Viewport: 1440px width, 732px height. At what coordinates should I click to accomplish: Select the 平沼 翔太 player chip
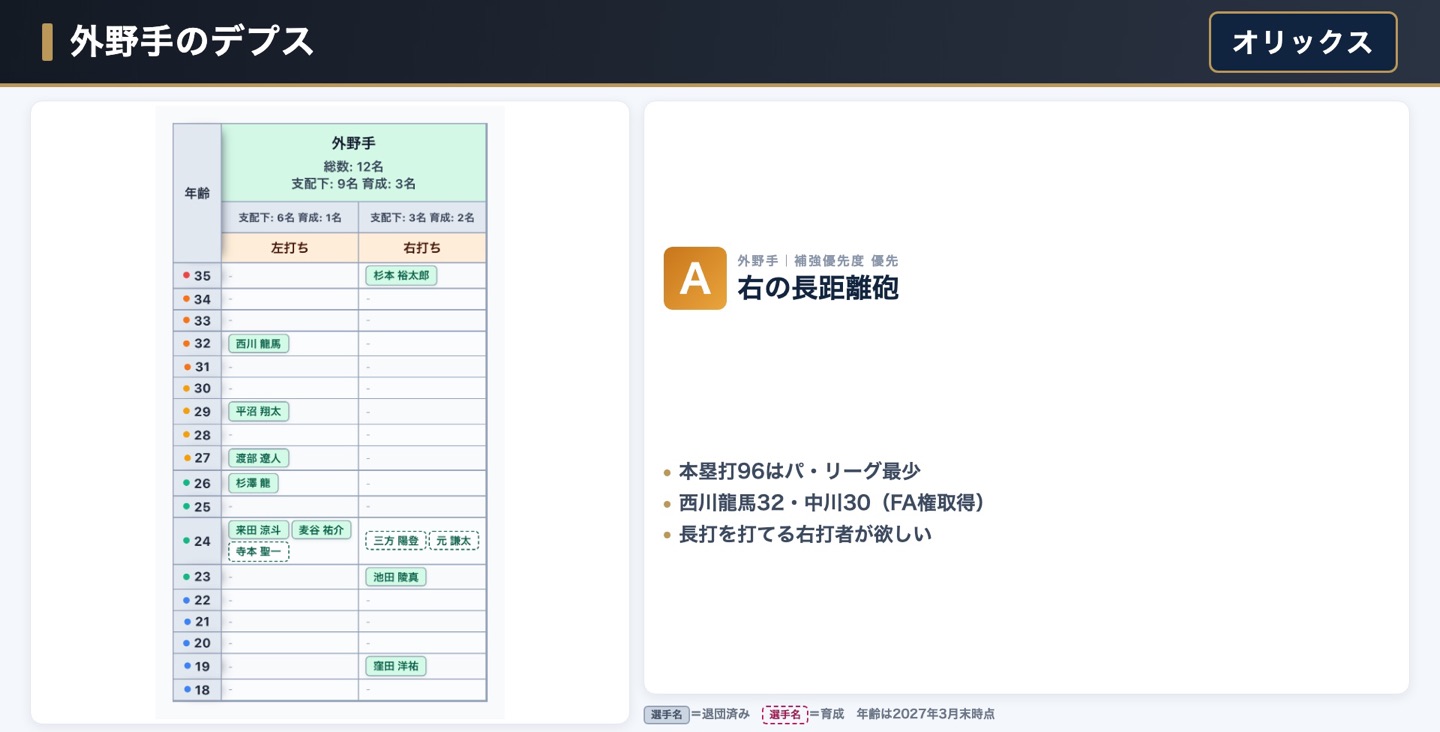tap(258, 411)
